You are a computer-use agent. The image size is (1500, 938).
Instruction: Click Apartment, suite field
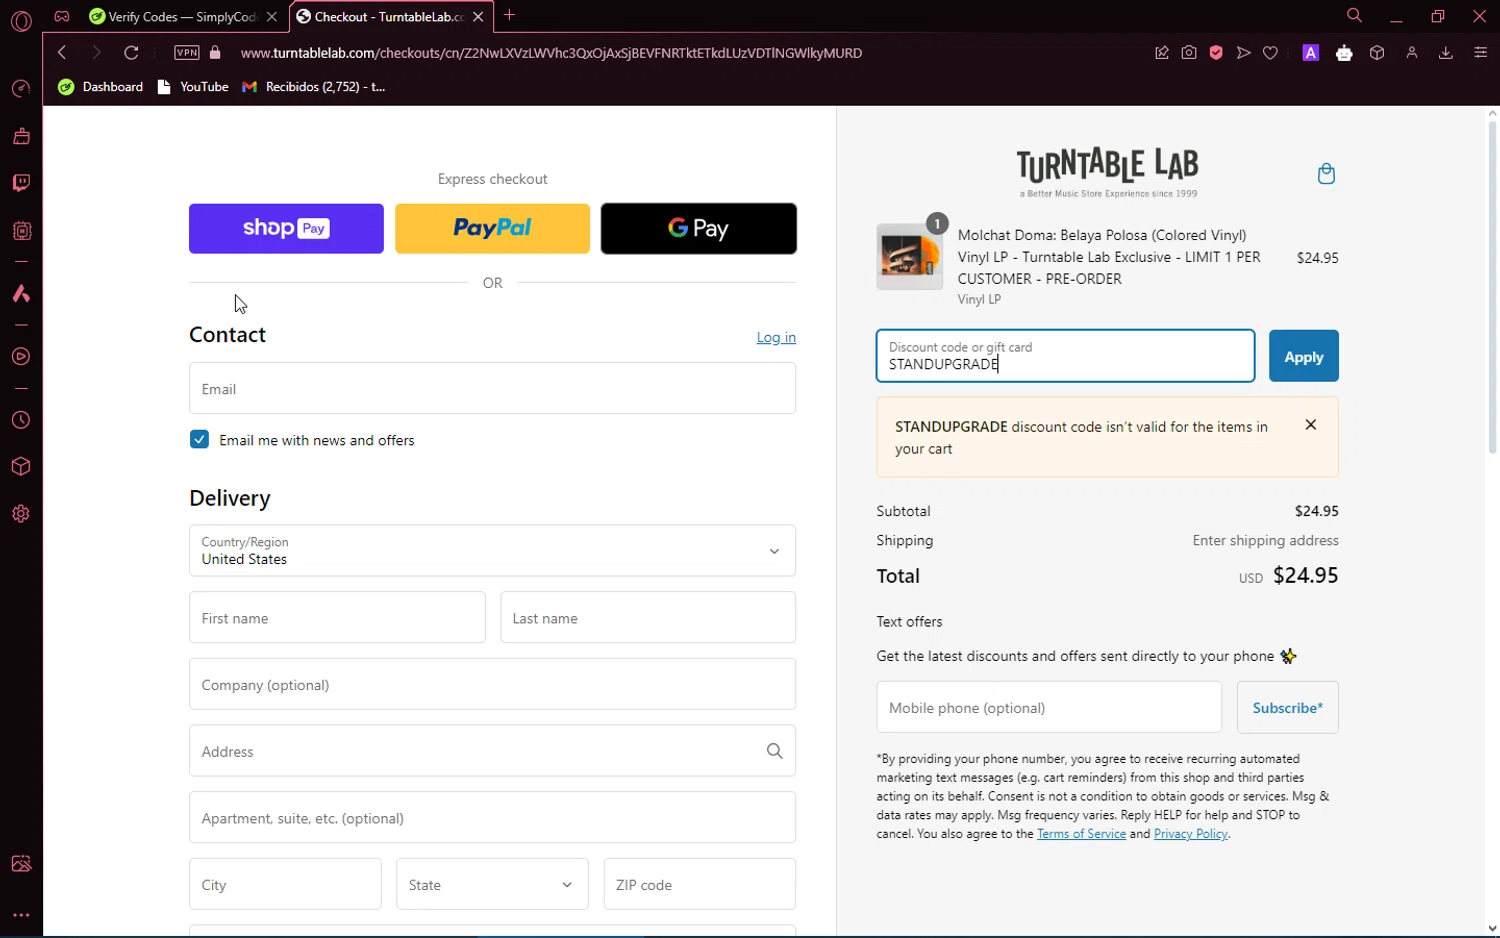click(493, 818)
